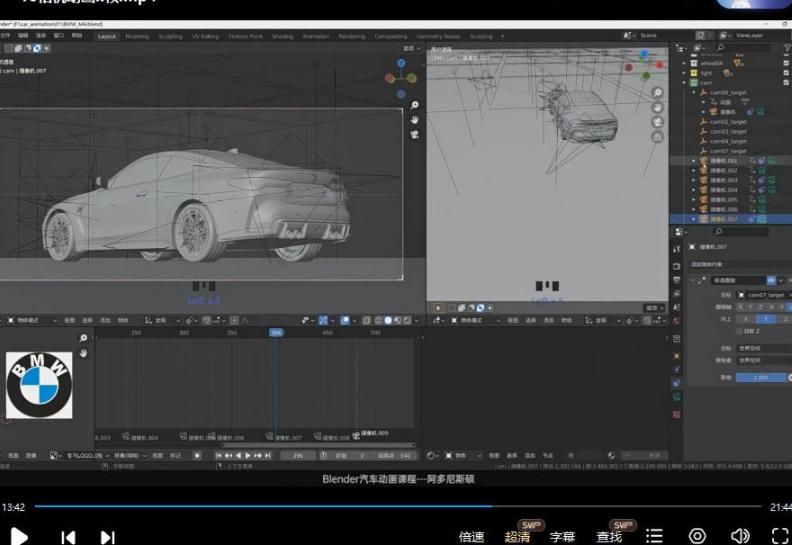792x545 pixels.
Task: Expand the 摄像机.001 tree item
Action: (x=694, y=160)
